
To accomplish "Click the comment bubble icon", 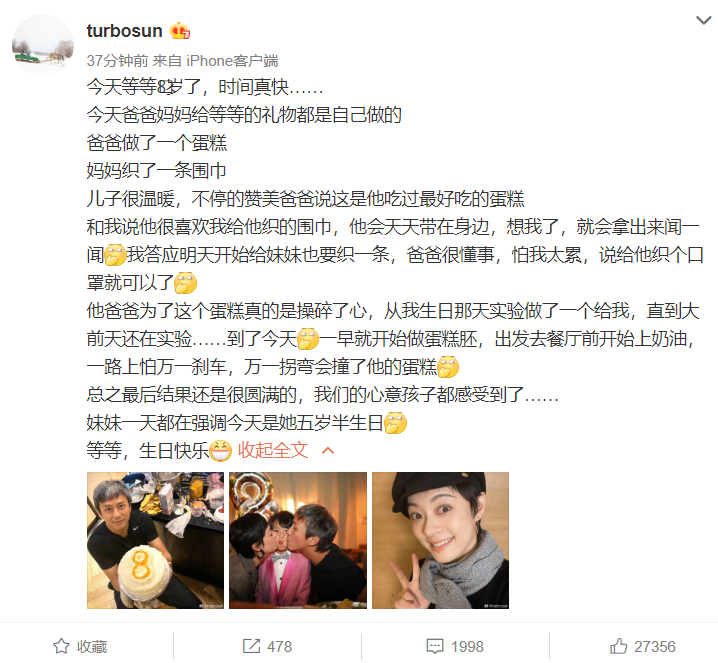I will pos(435,646).
